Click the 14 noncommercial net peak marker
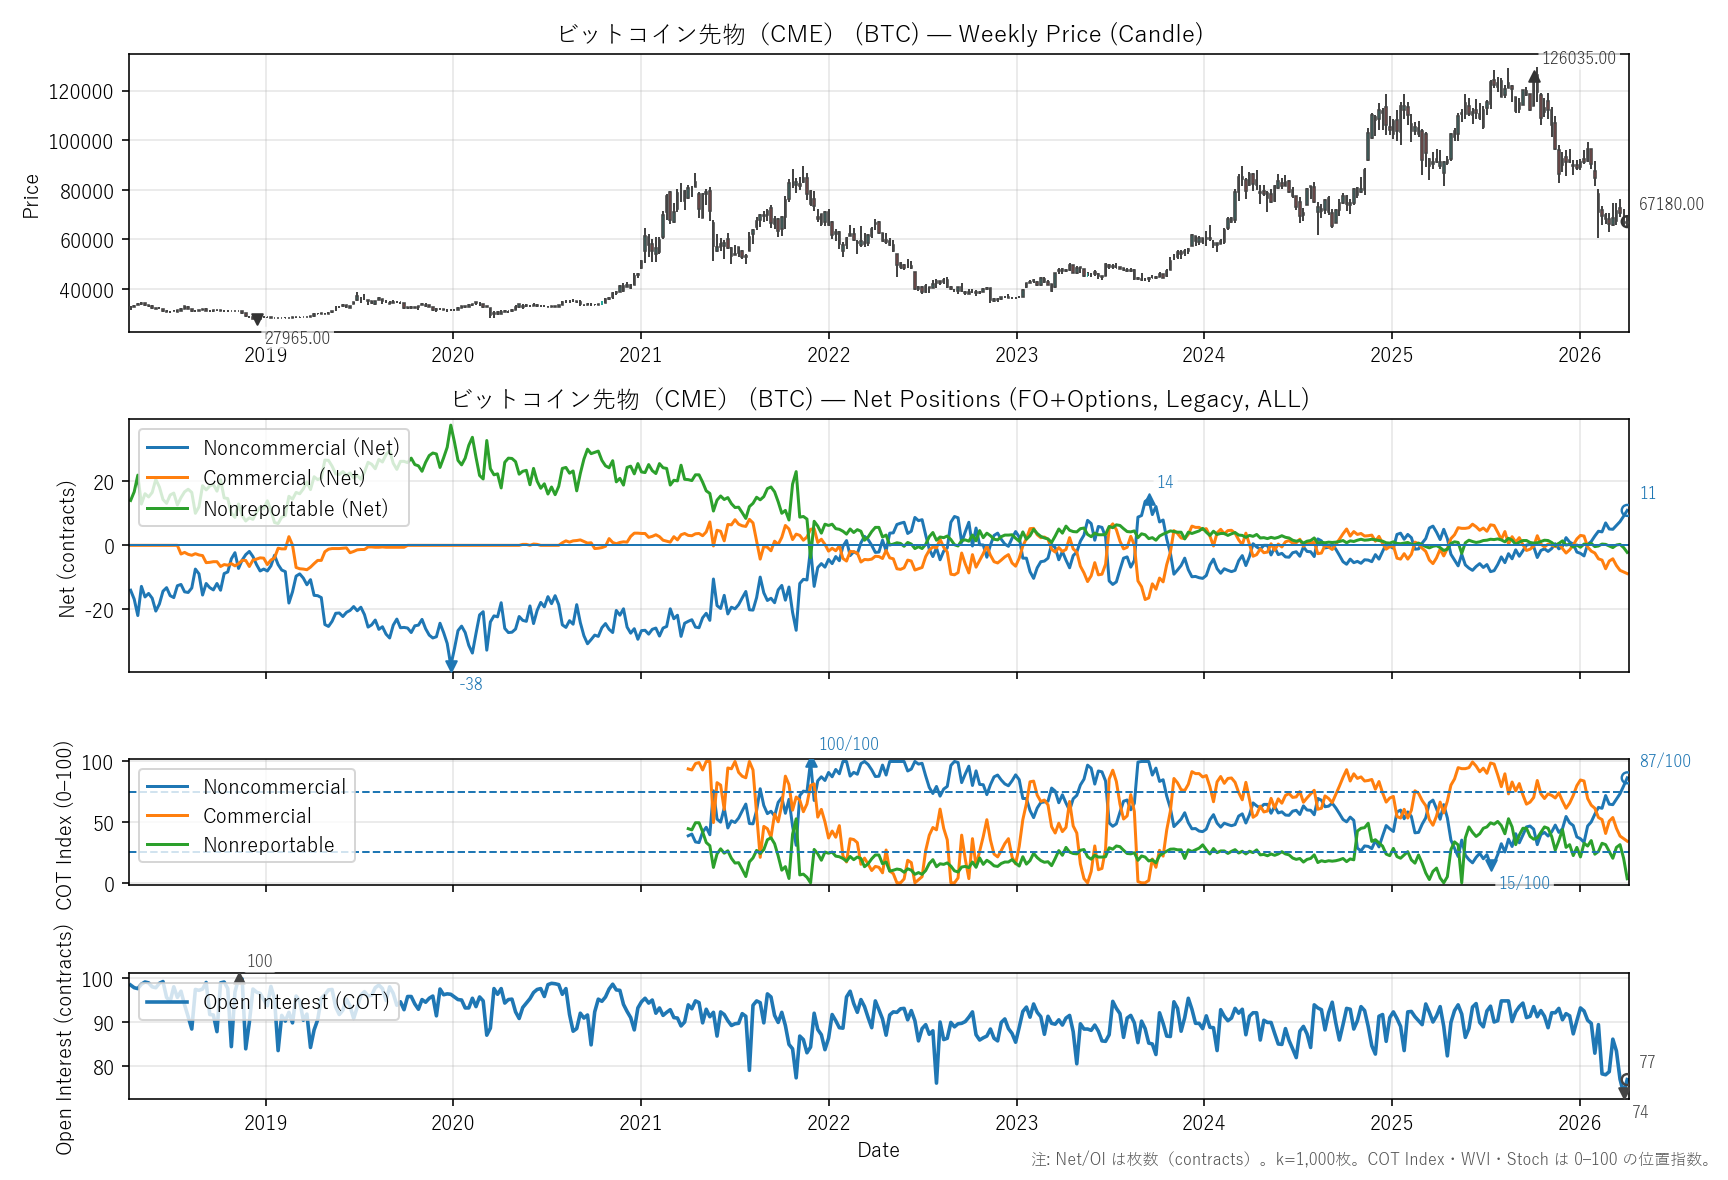This screenshot has height=1180, width=1728. [x=1149, y=500]
